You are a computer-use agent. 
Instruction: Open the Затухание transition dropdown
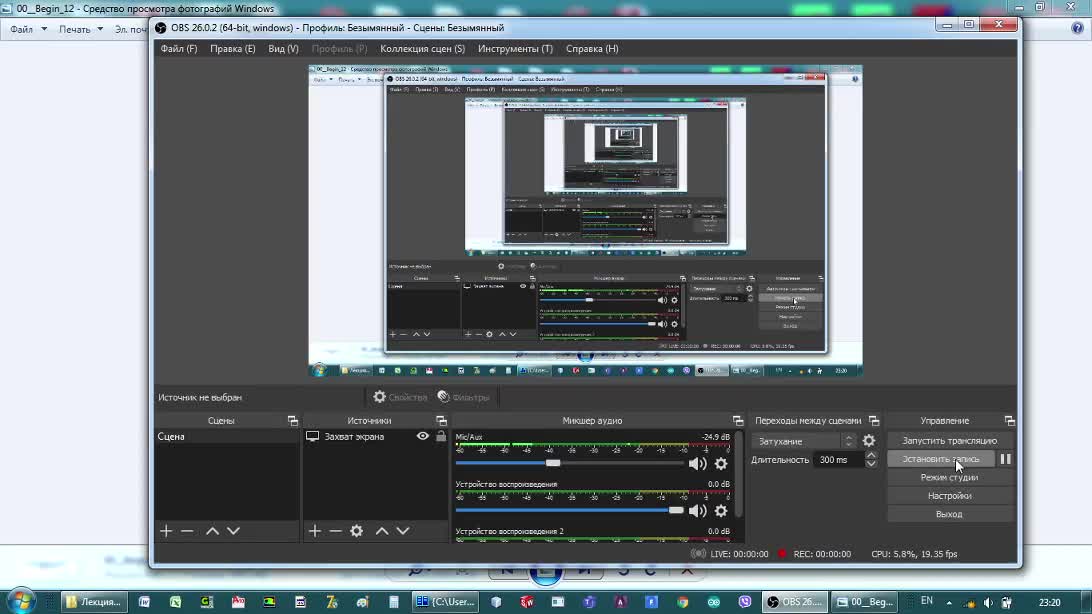pyautogui.click(x=804, y=441)
